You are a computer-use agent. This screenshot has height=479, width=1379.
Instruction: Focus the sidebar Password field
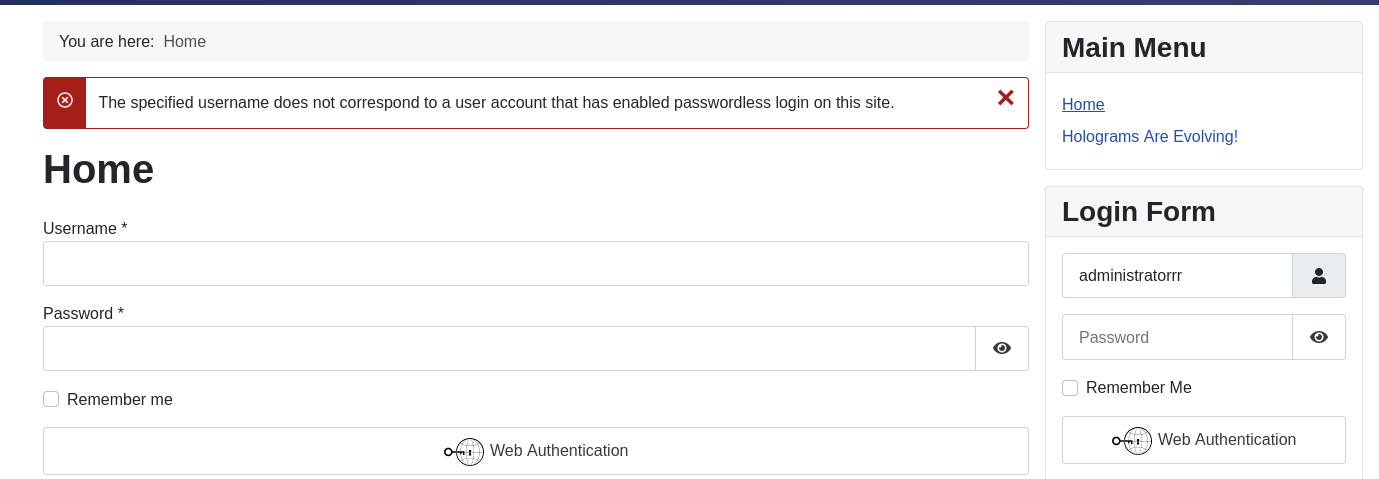pos(1177,337)
